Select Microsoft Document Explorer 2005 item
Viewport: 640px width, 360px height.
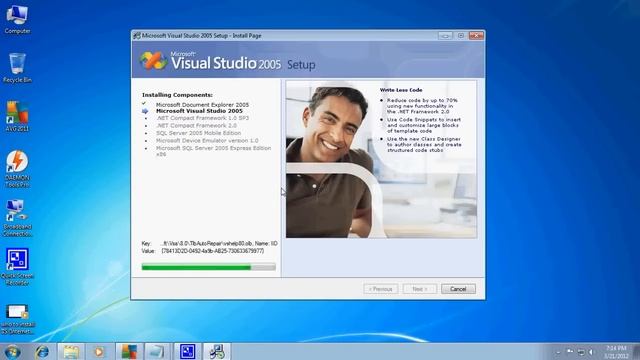coord(202,105)
